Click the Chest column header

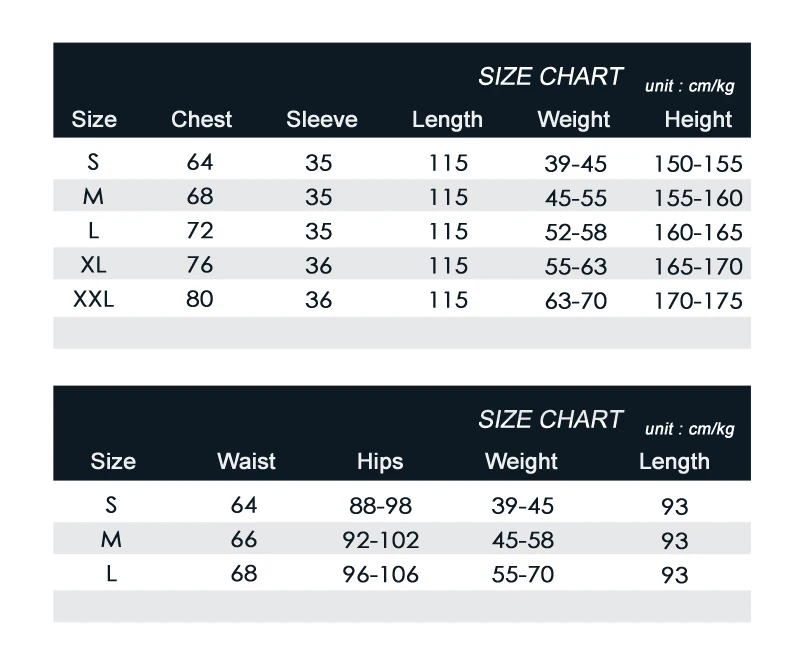pyautogui.click(x=202, y=119)
